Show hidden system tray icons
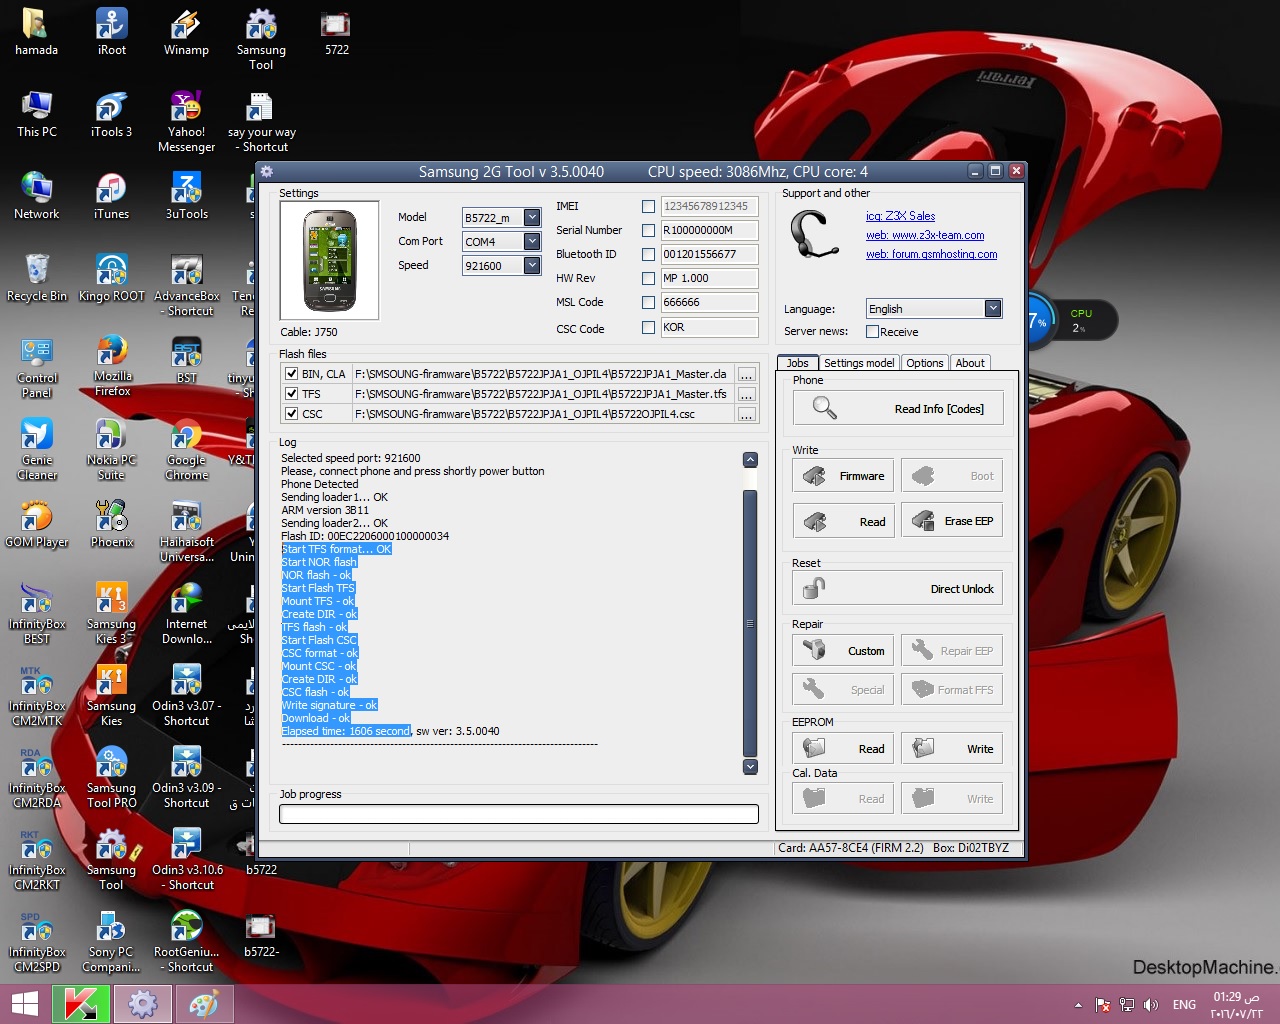Viewport: 1280px width, 1024px height. (1078, 1005)
